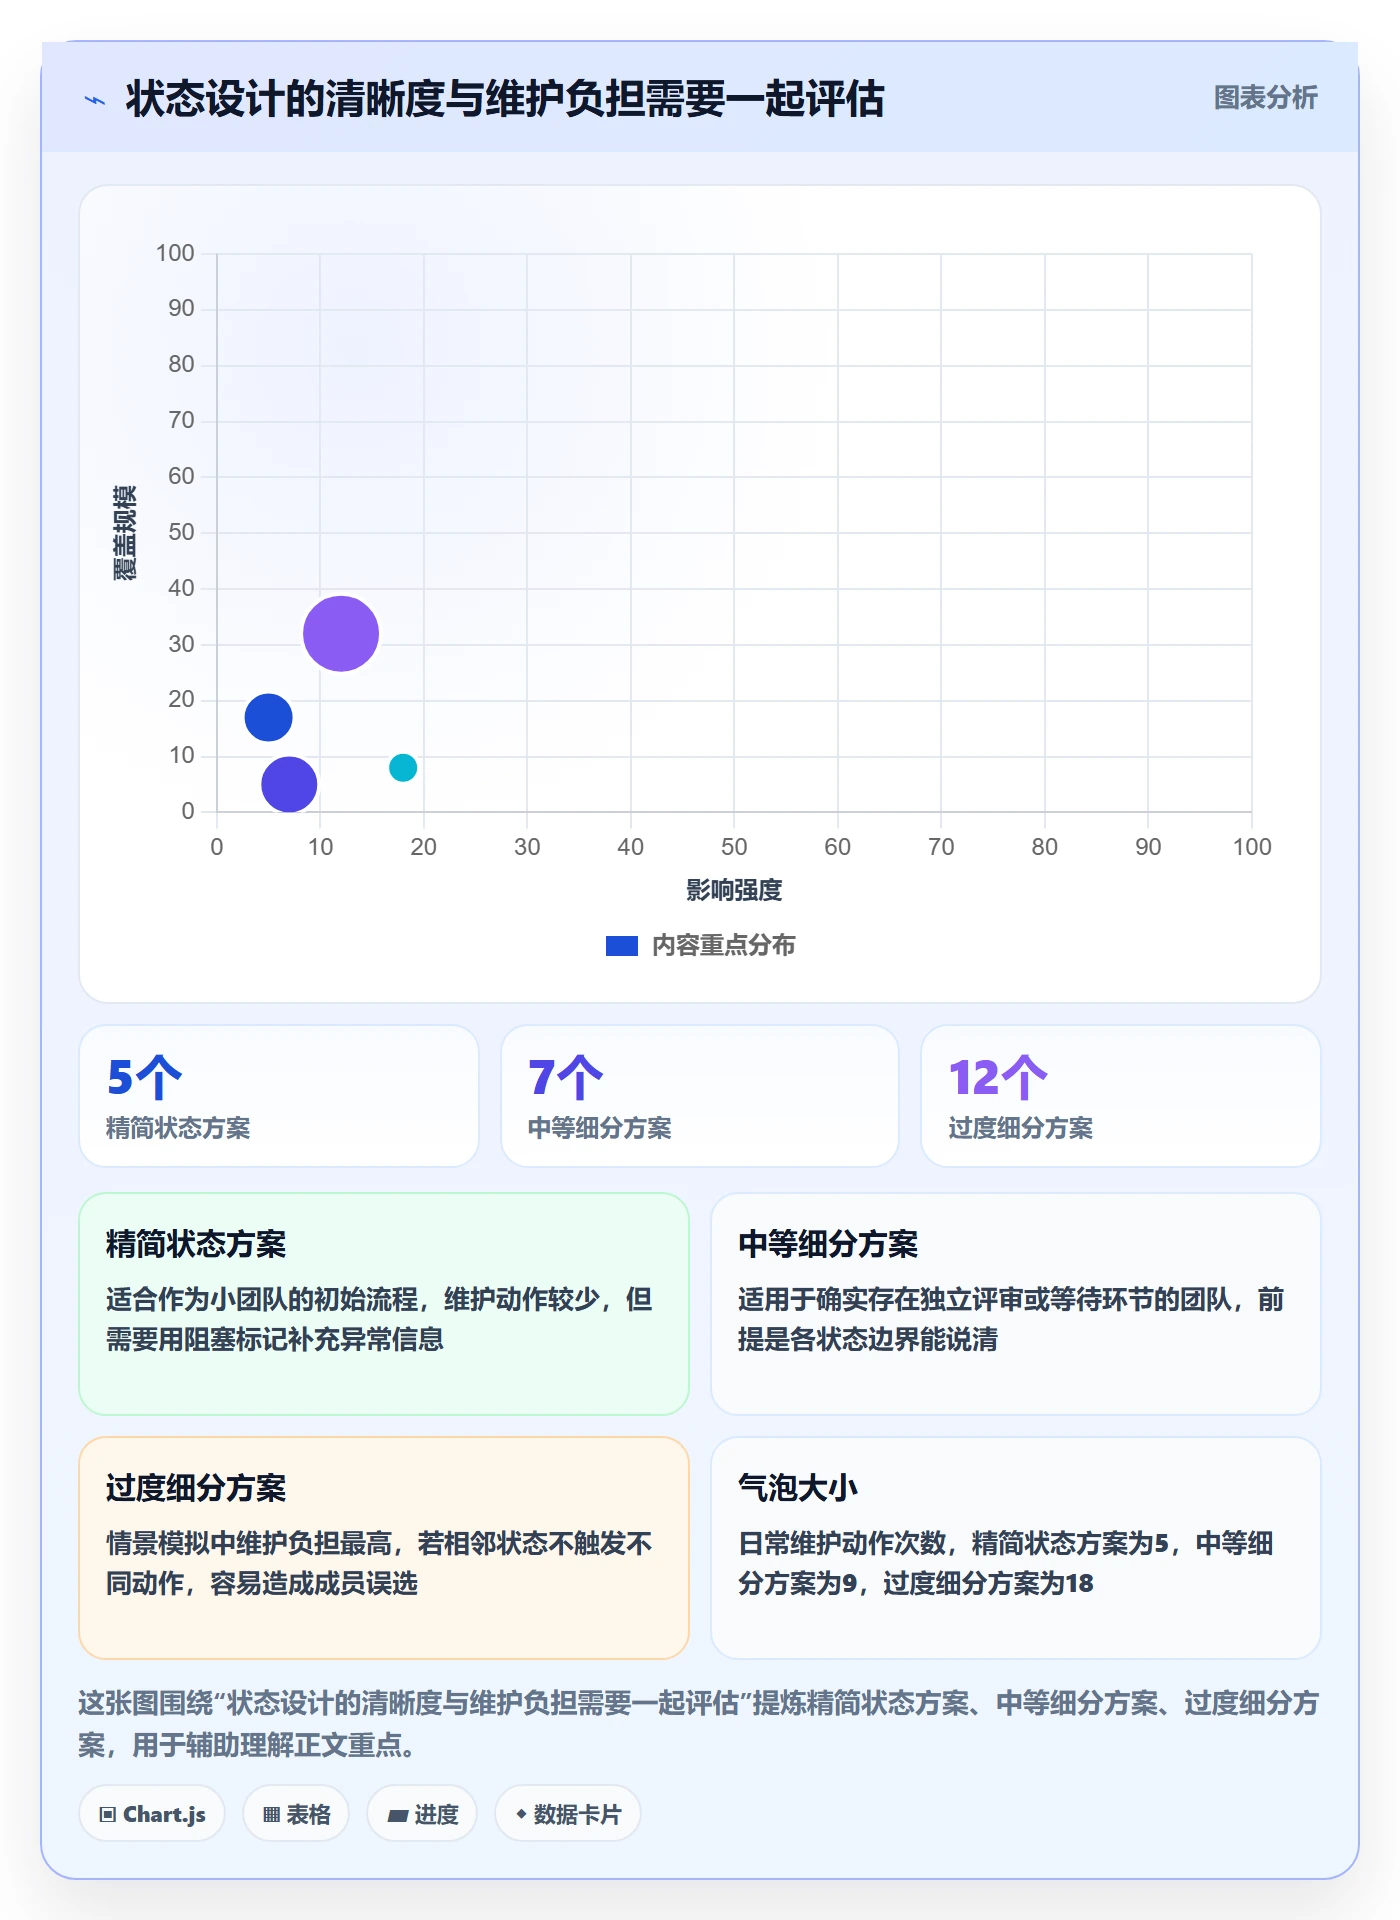1400x1920 pixels.
Task: Click the small cyan bubble on the chart
Action: [x=403, y=767]
